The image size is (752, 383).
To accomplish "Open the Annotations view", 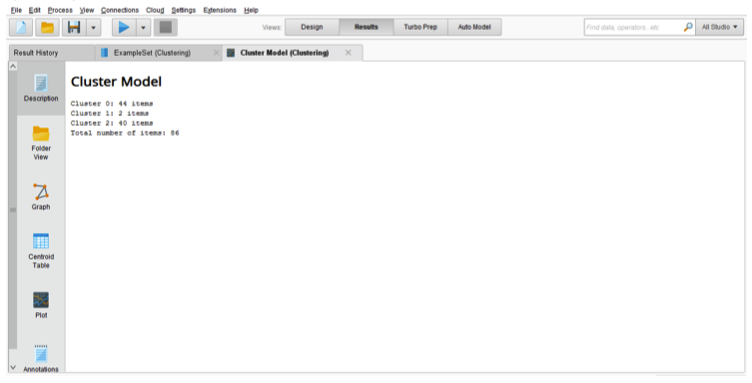I will coord(41,359).
